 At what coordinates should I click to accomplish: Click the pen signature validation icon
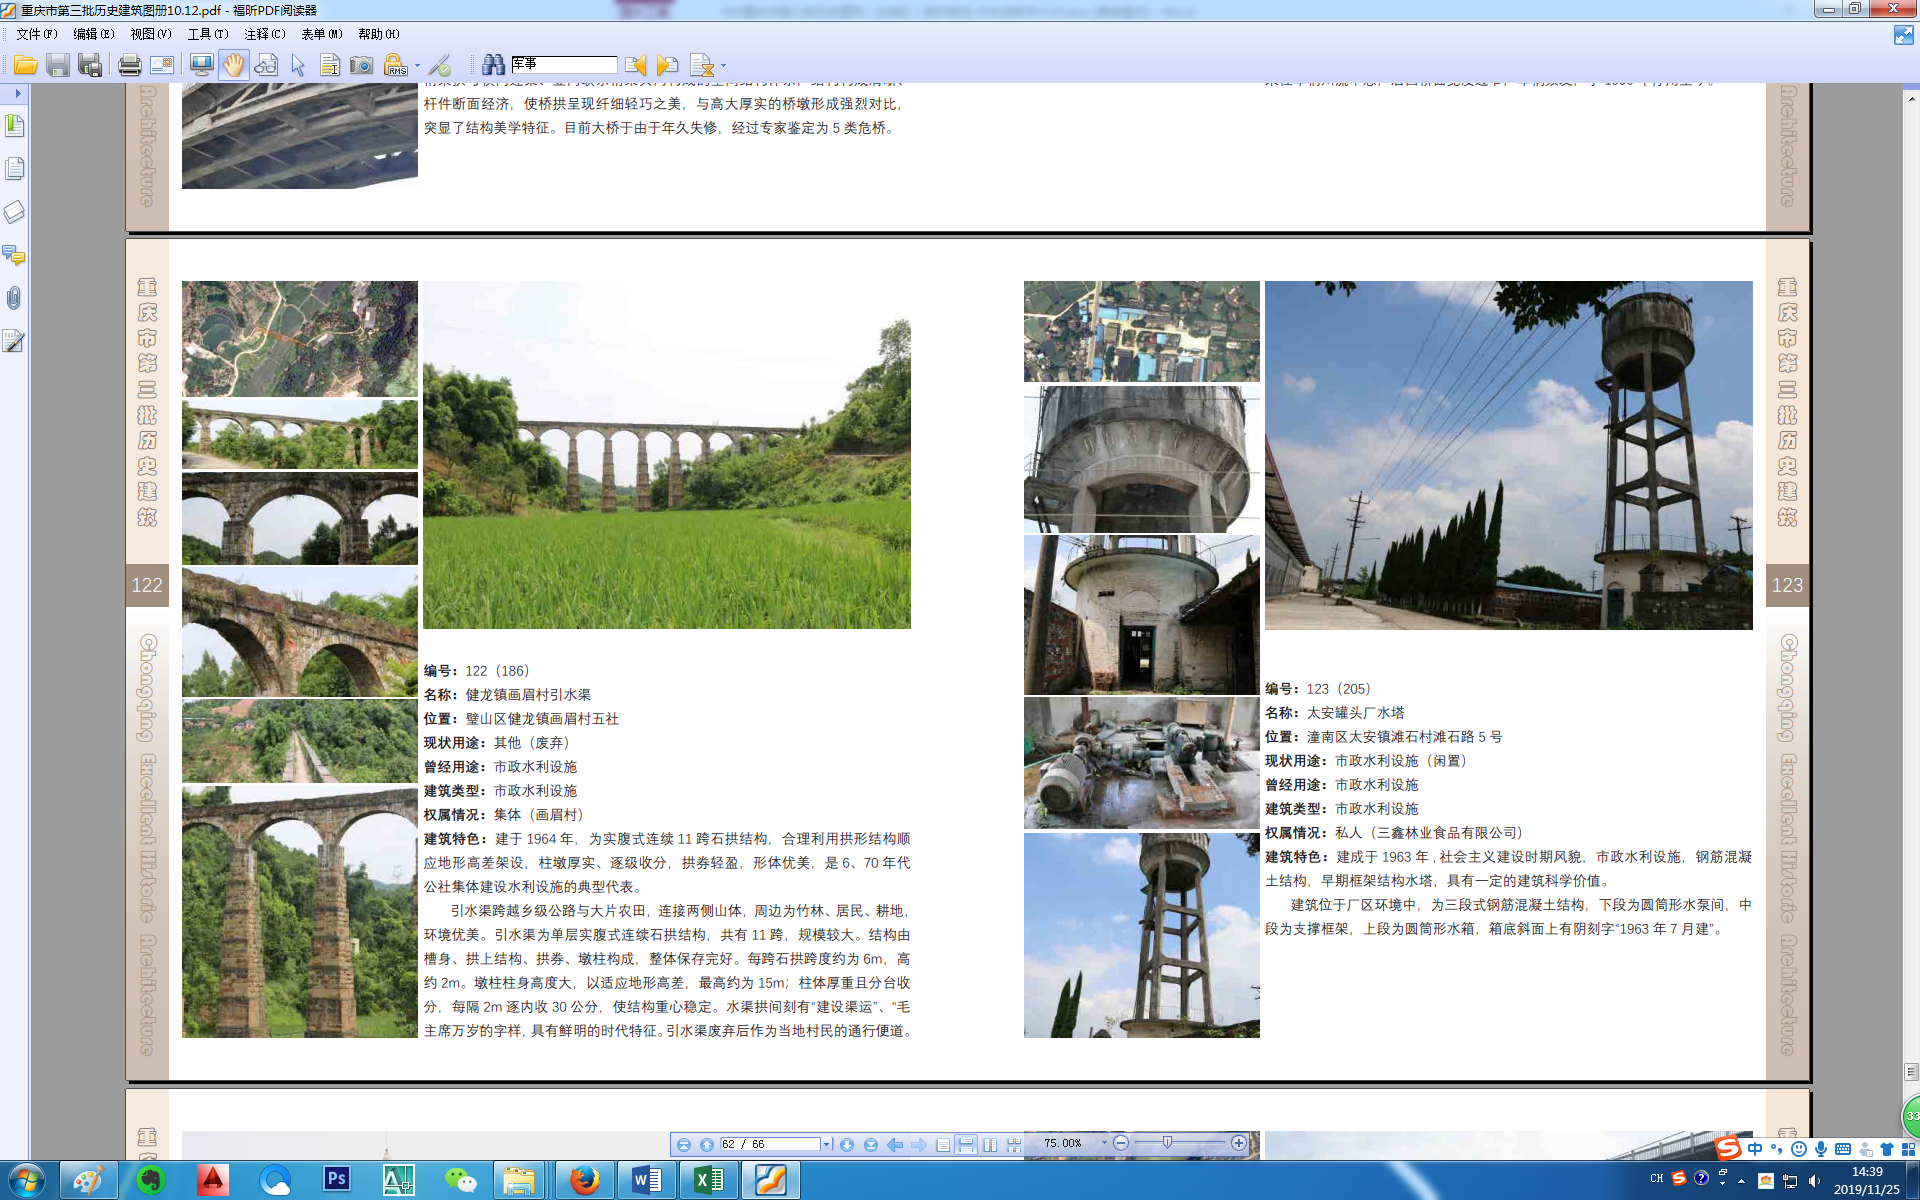[x=440, y=65]
